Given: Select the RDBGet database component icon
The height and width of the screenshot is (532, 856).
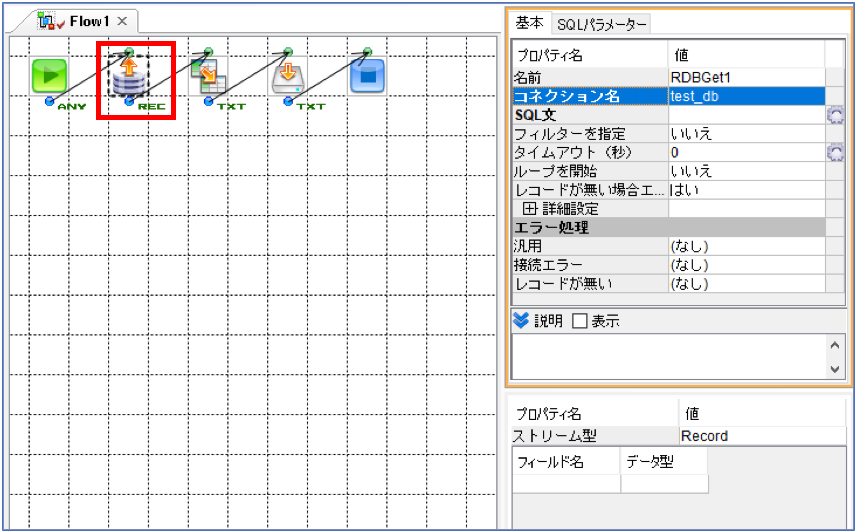Looking at the screenshot, I should click(129, 75).
